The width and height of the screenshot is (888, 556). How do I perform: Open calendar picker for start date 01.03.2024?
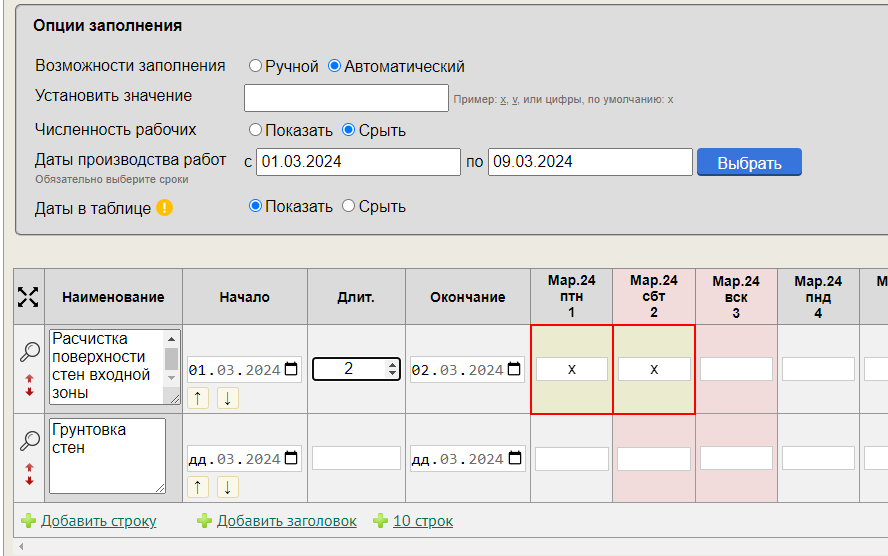(291, 369)
